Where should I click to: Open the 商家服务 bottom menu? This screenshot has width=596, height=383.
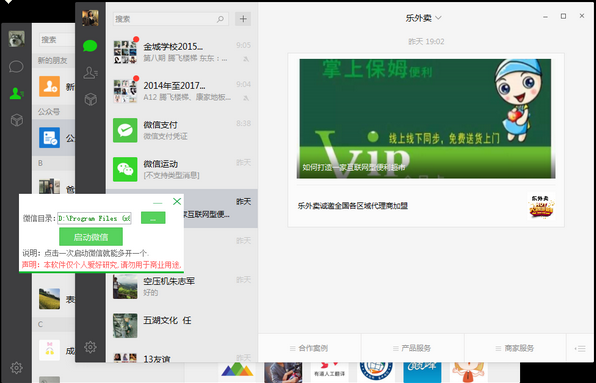coord(515,348)
